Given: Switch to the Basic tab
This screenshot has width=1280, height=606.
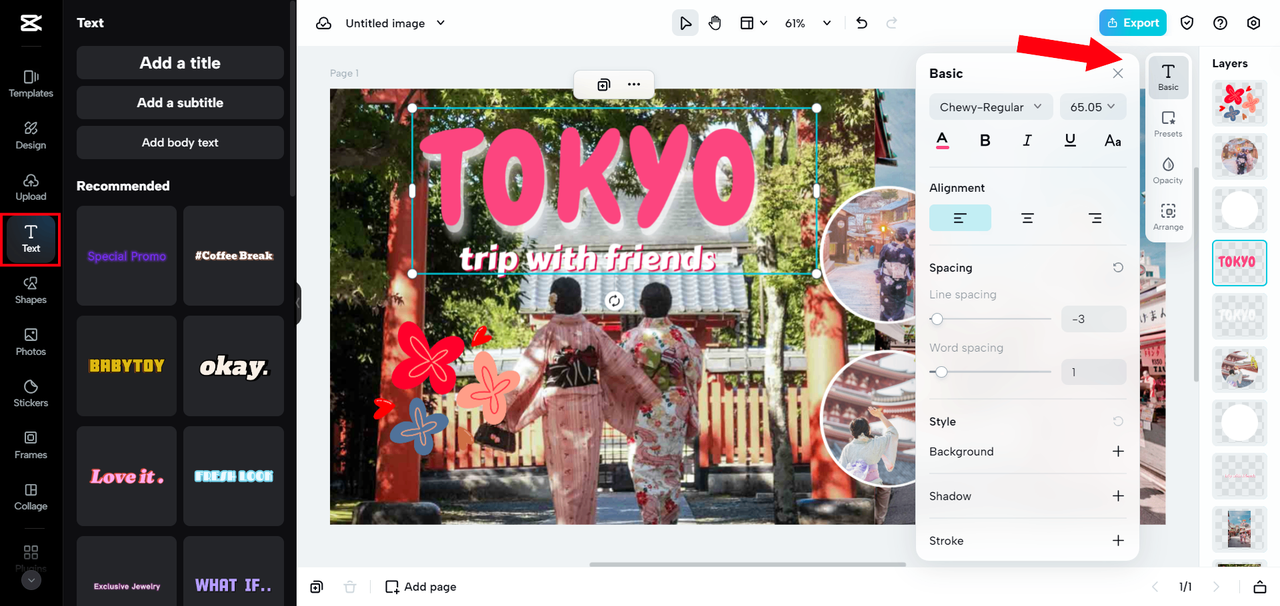Looking at the screenshot, I should coord(1168,77).
